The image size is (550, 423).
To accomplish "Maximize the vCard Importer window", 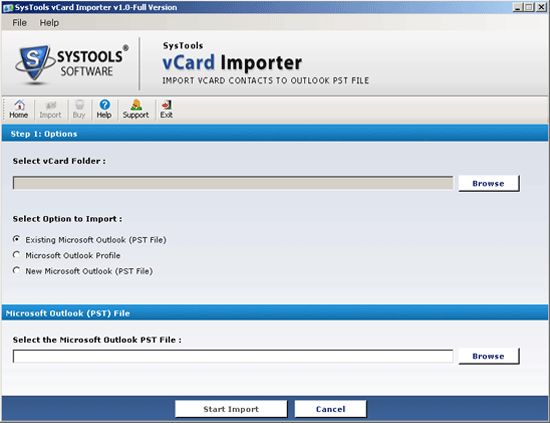I will (x=530, y=7).
